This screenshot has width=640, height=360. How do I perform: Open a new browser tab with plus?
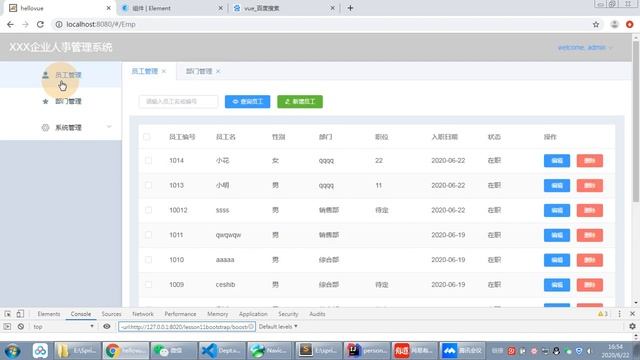click(350, 8)
